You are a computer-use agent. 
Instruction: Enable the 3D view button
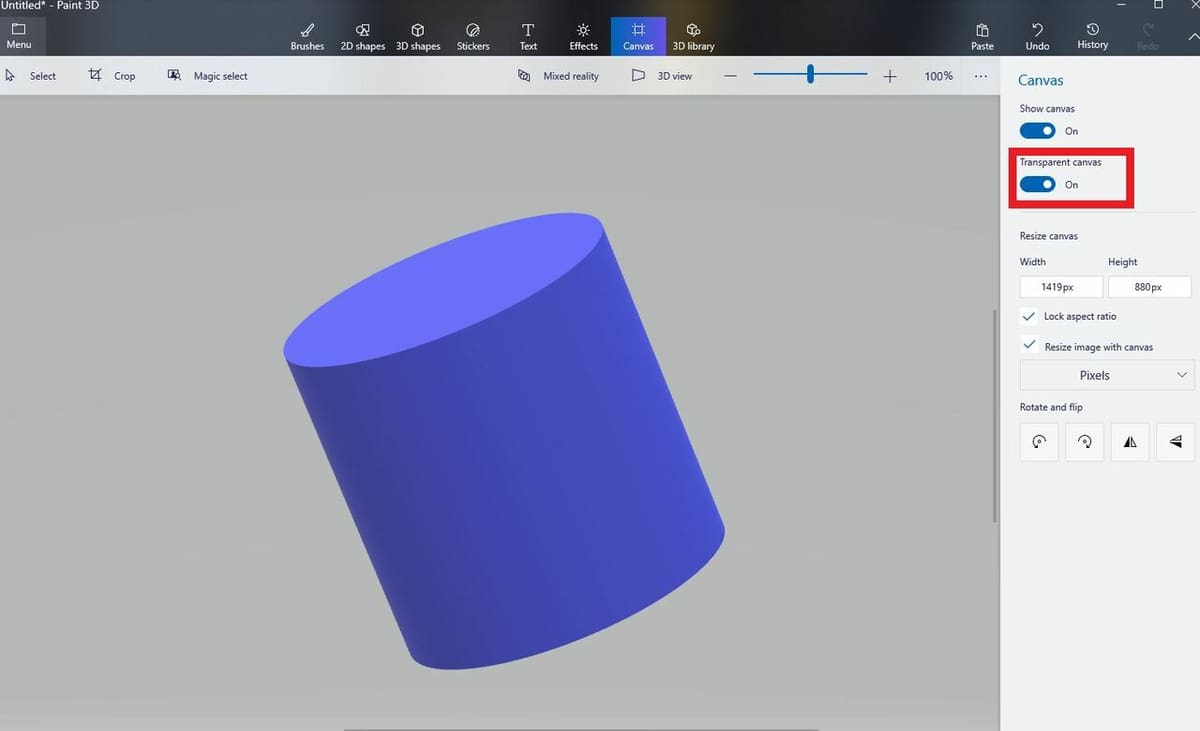point(662,76)
